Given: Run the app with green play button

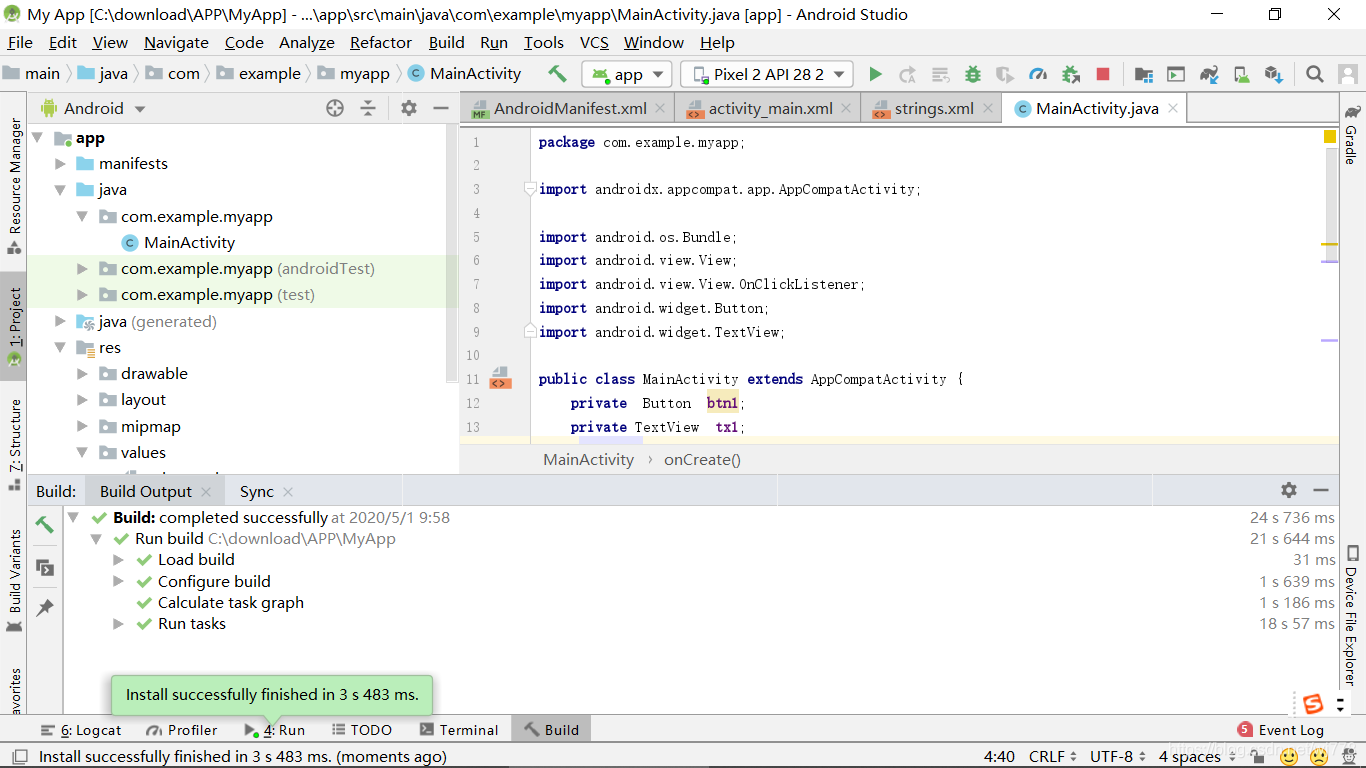Looking at the screenshot, I should pos(875,74).
